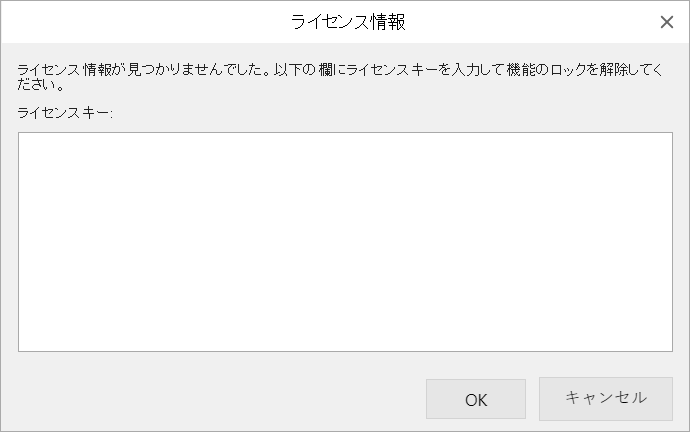Click the label above the key text box
Image resolution: width=690 pixels, height=432 pixels.
pos(66,113)
